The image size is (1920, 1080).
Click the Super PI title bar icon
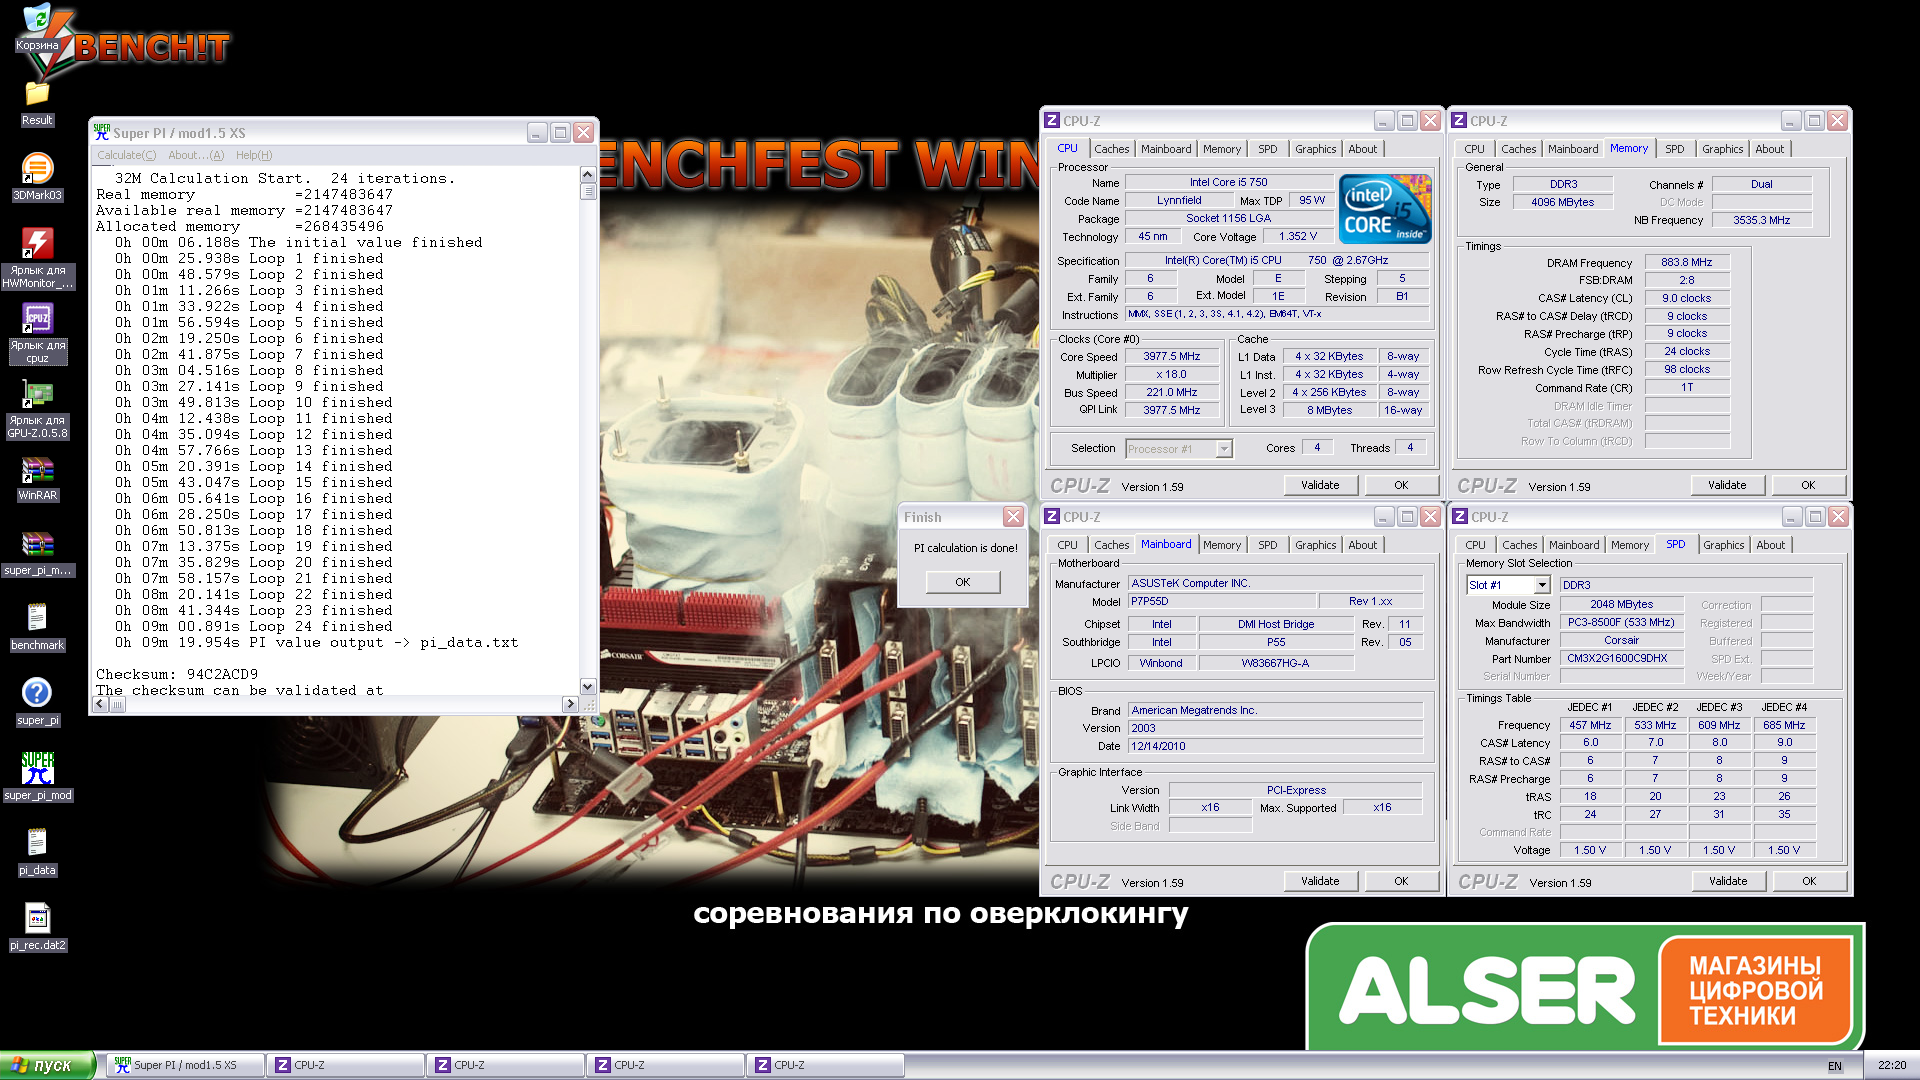tap(101, 132)
